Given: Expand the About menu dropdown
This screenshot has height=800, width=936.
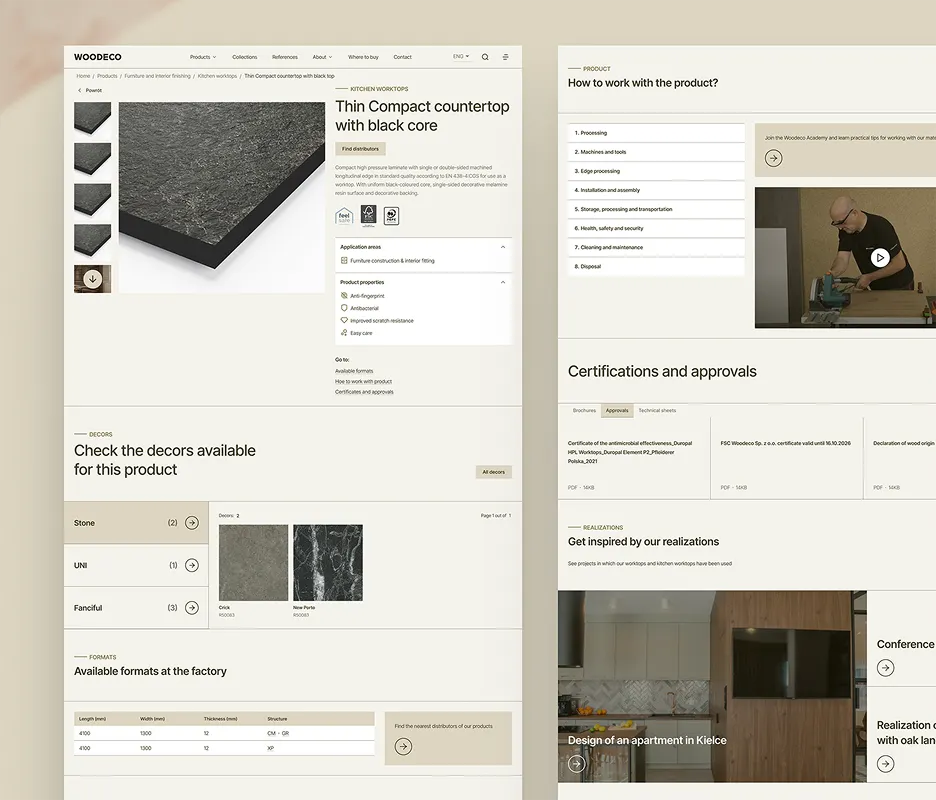Looking at the screenshot, I should click(322, 57).
